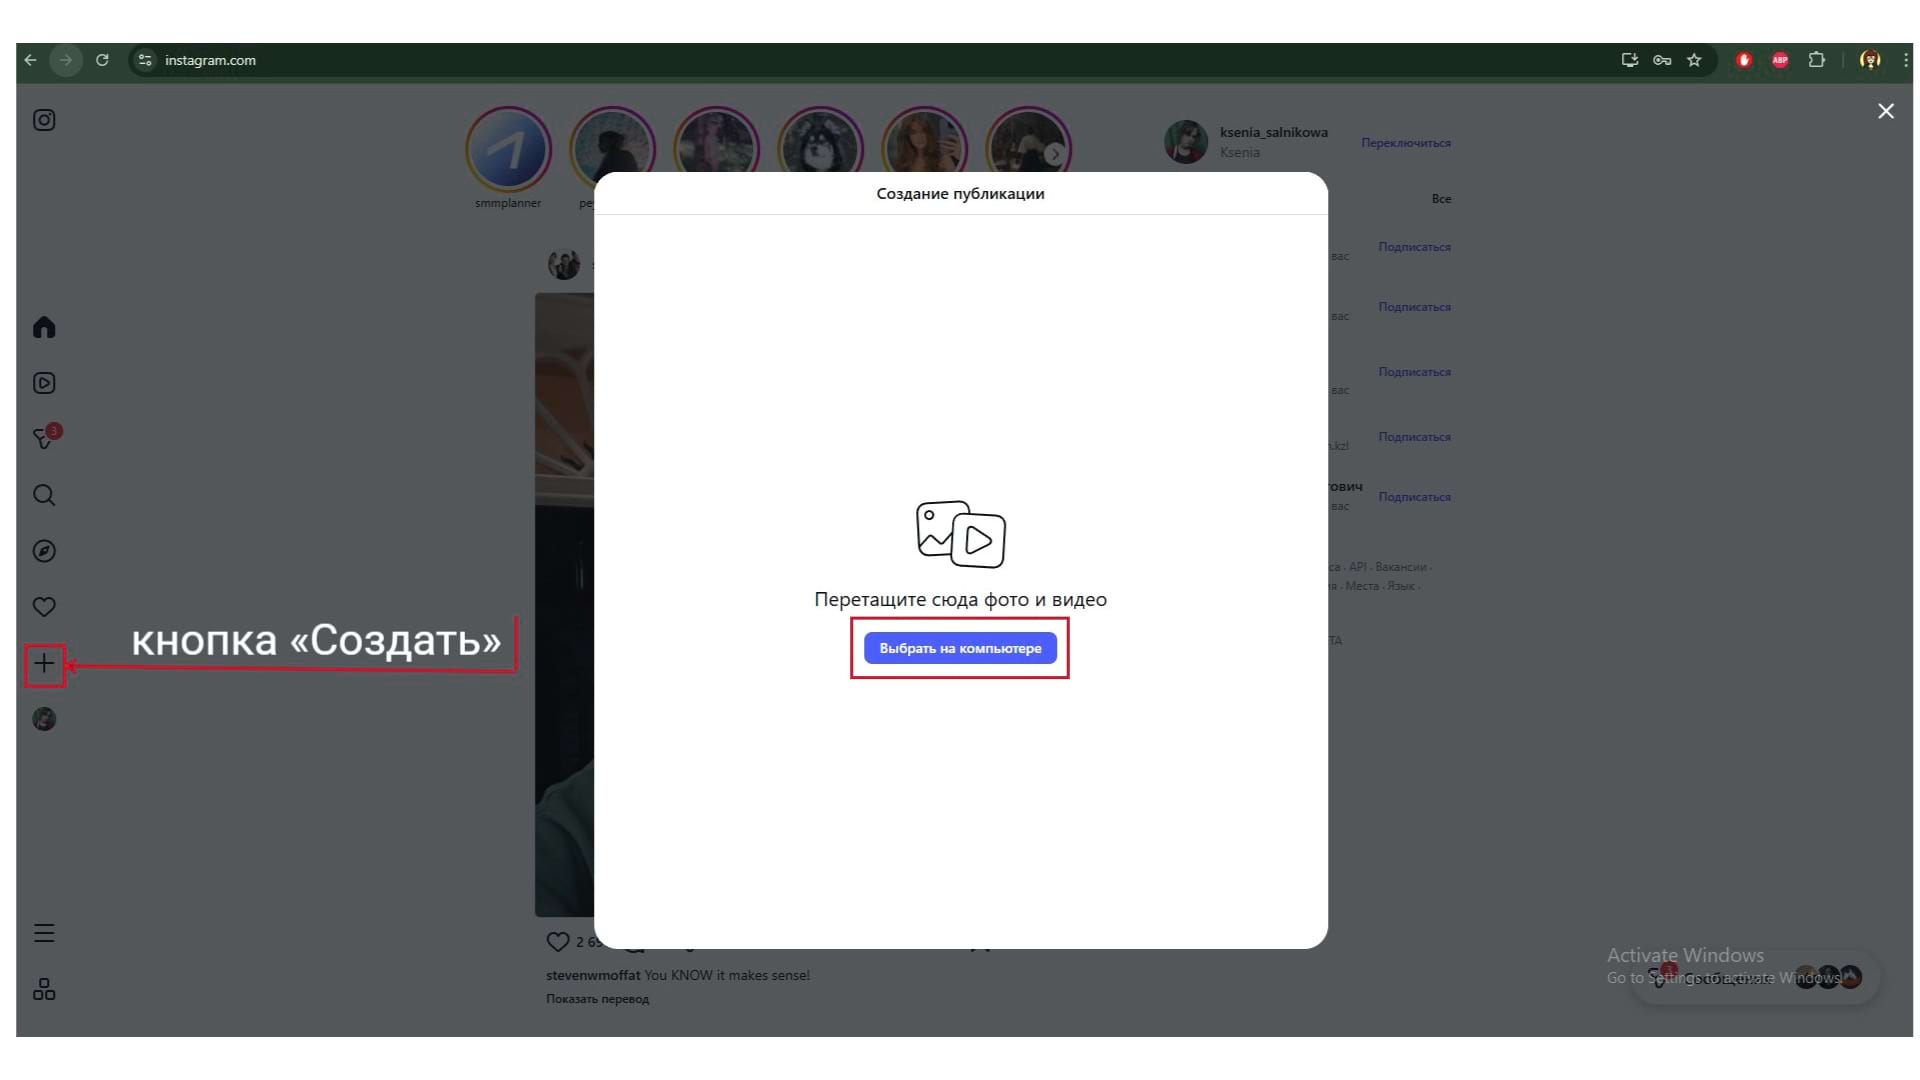Open the Search magnifier in sidebar
Viewport: 1920px width, 1080px height.
[x=44, y=495]
